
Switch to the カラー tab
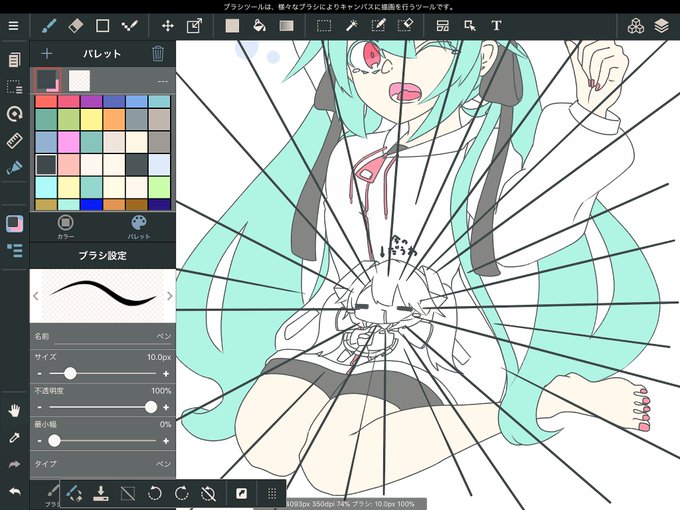(x=65, y=227)
